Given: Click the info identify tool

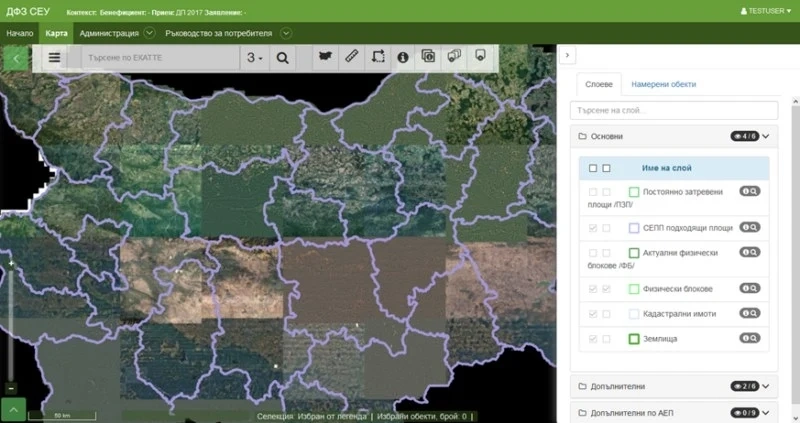Looking at the screenshot, I should 403,57.
